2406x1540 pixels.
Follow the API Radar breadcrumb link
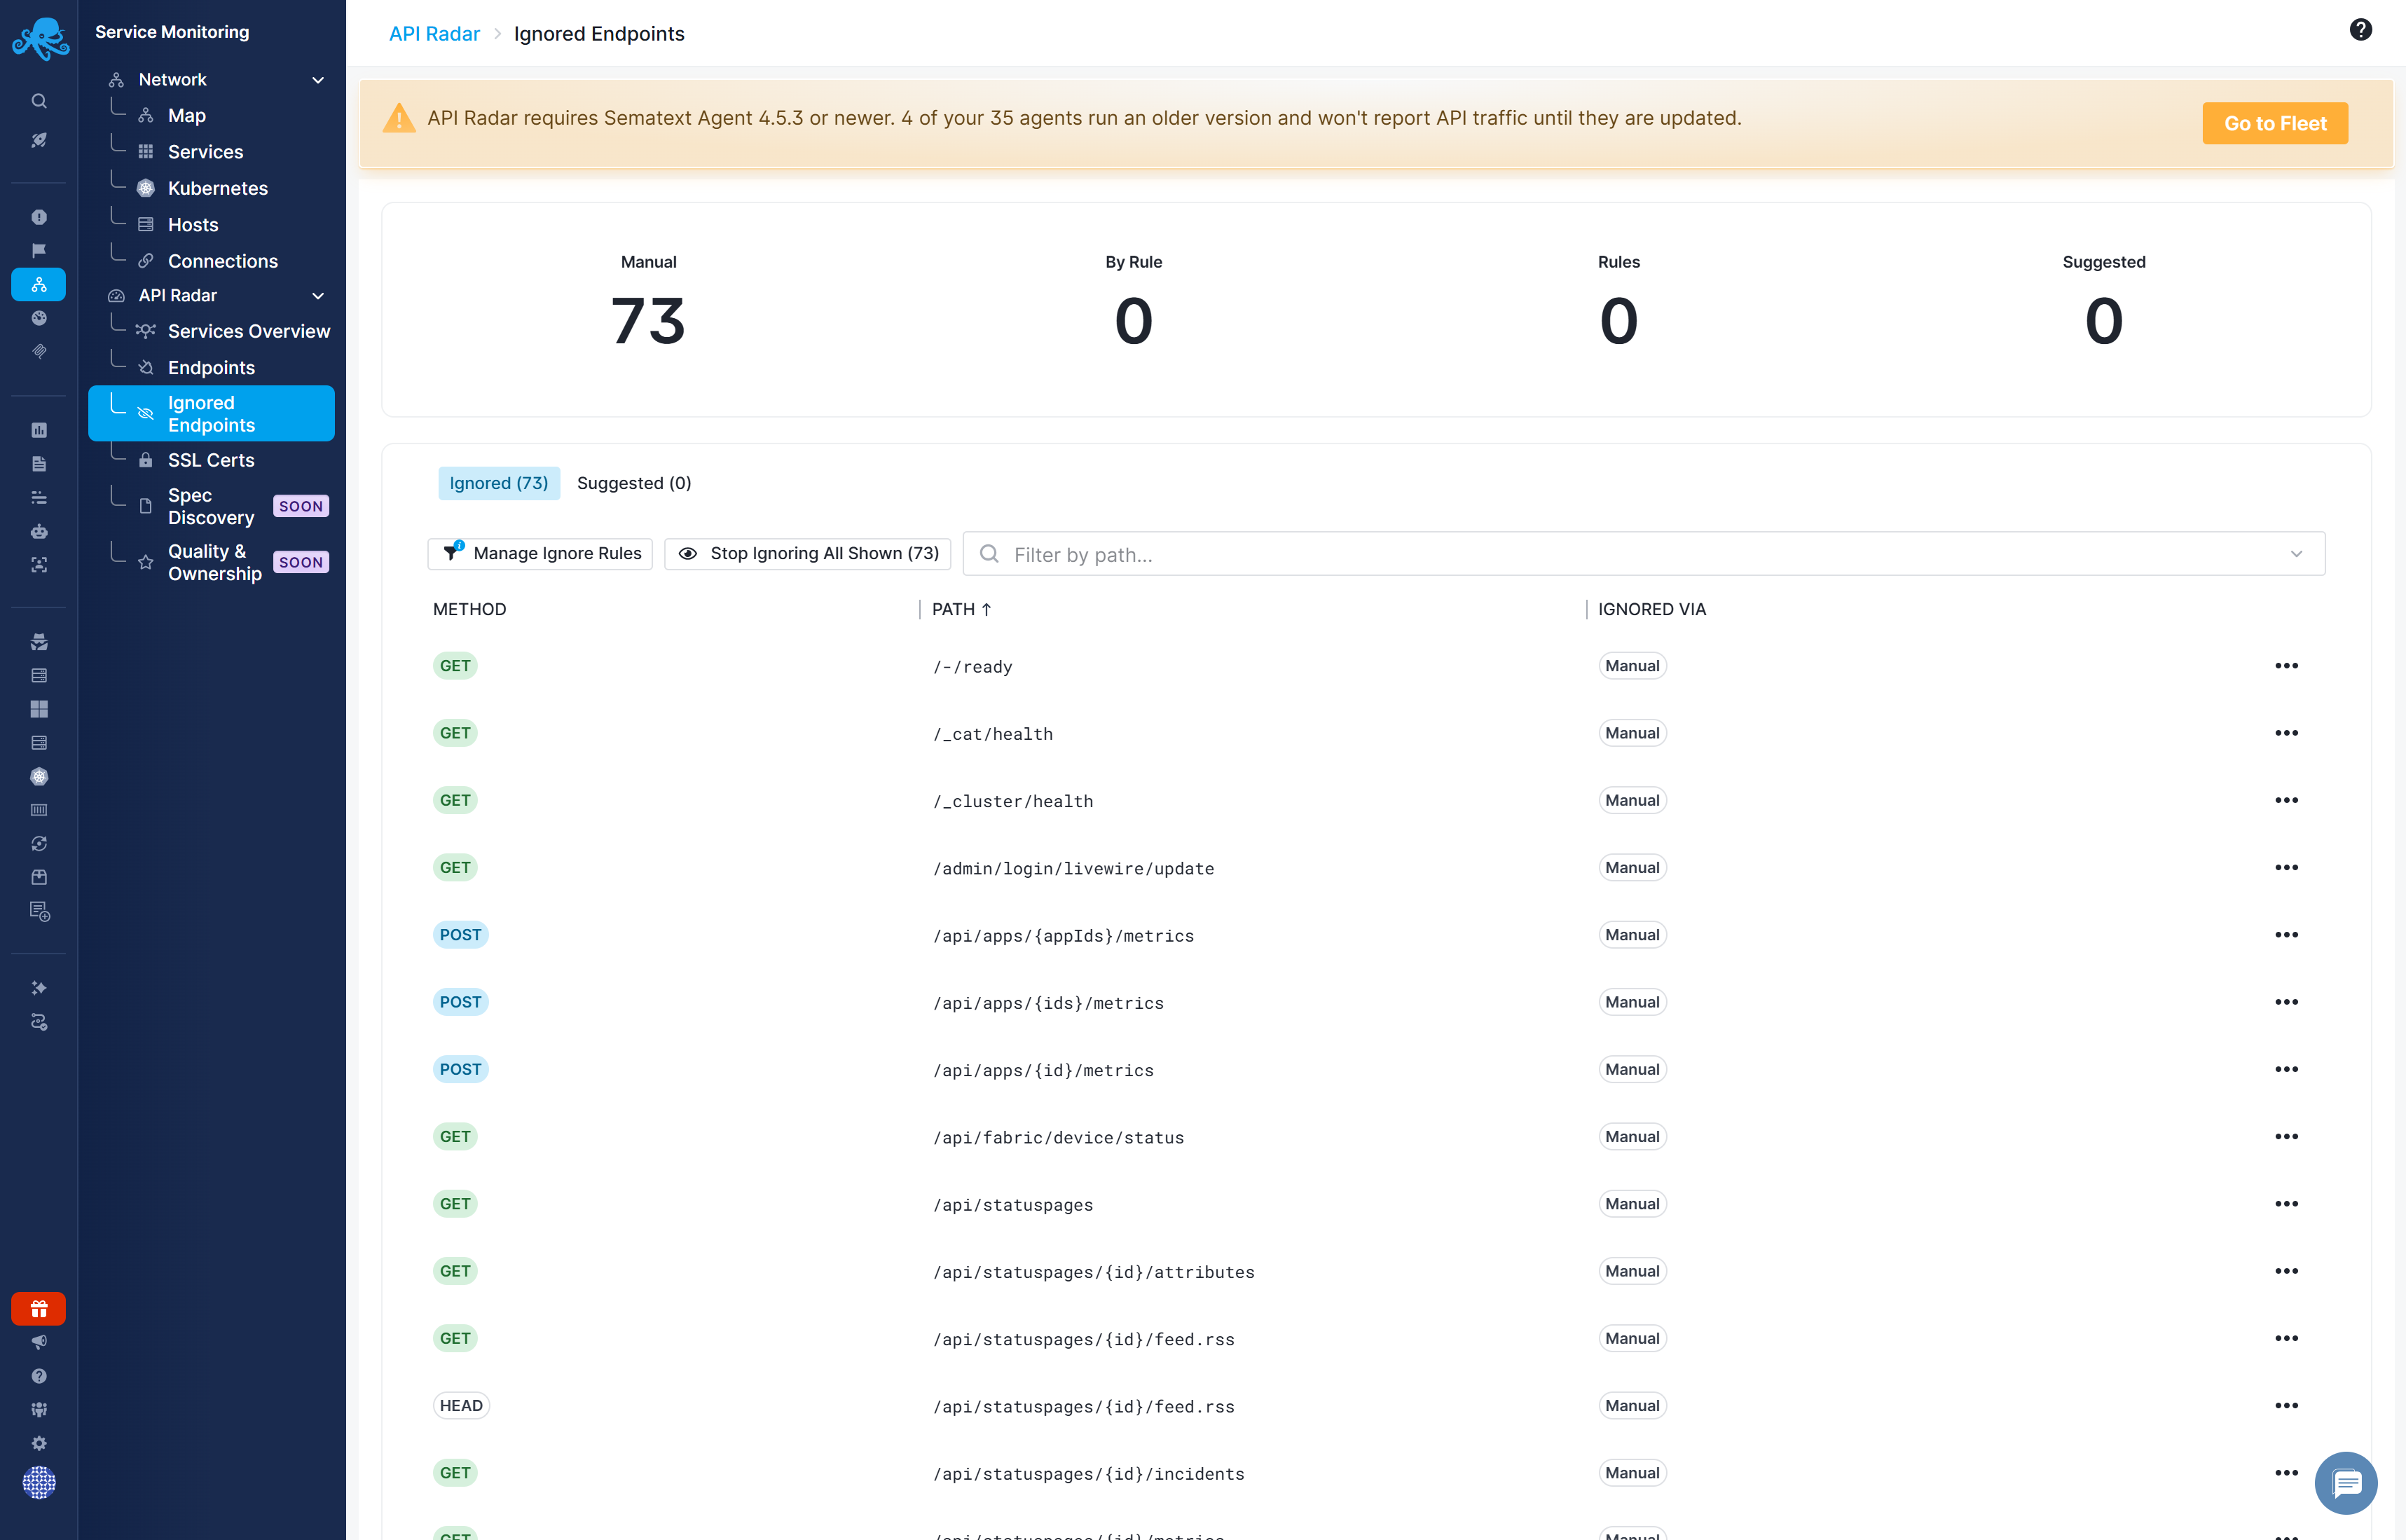pyautogui.click(x=434, y=34)
